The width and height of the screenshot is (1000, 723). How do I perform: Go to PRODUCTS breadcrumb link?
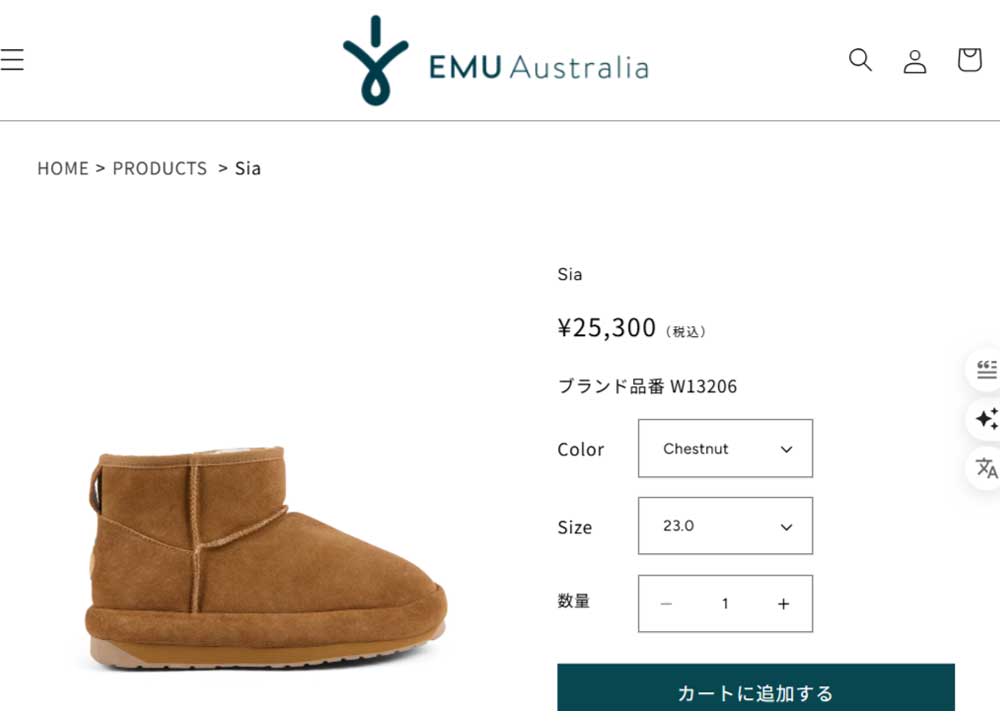click(159, 168)
